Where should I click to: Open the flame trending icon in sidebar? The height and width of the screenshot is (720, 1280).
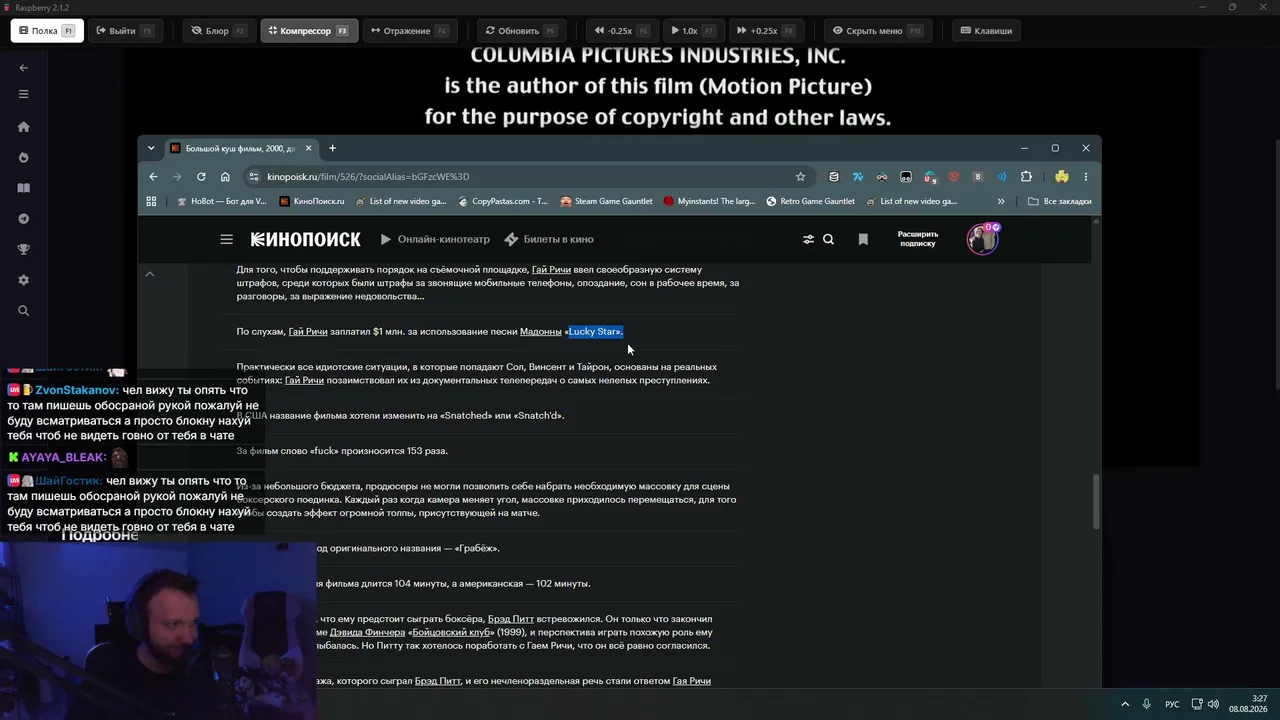pos(24,158)
